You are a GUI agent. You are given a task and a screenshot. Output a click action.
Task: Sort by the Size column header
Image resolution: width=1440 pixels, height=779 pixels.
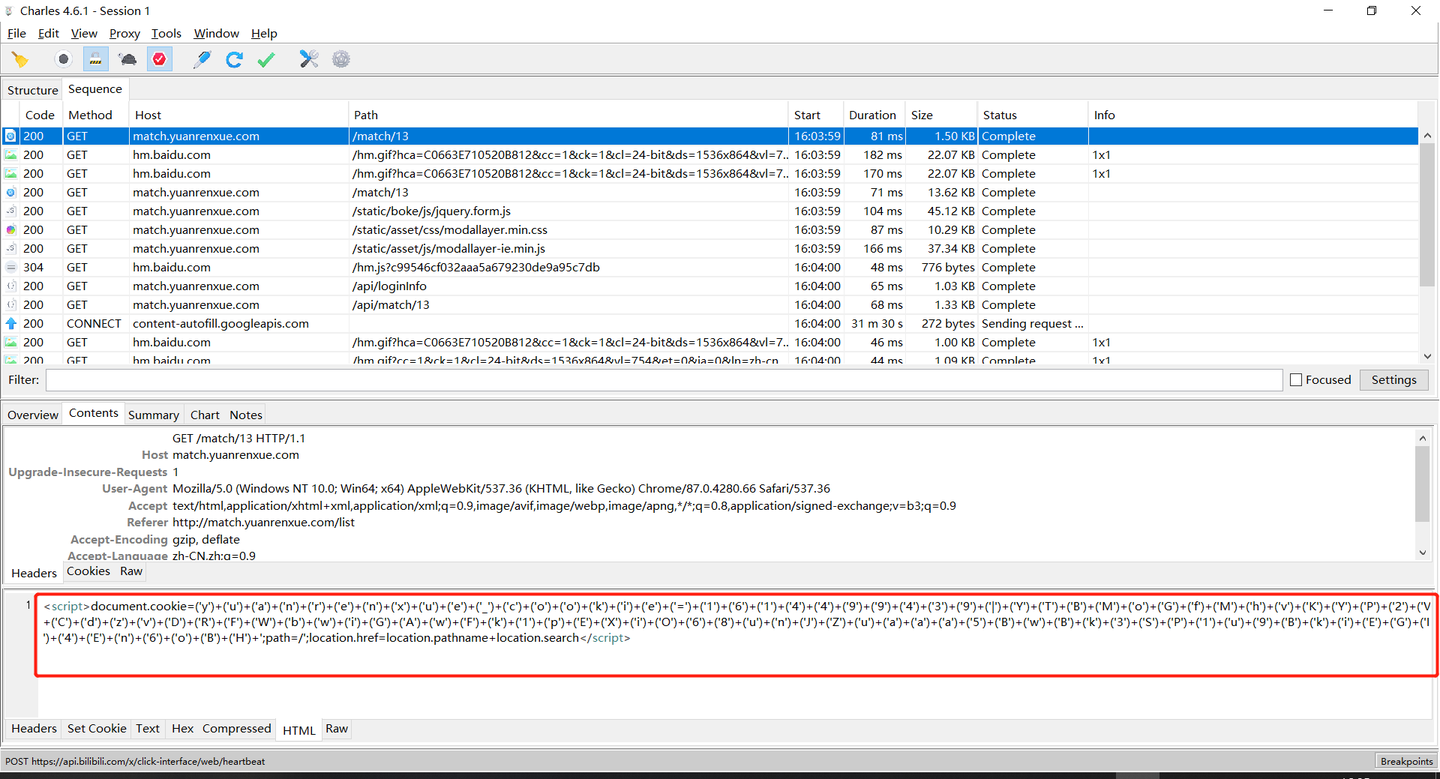(x=941, y=115)
